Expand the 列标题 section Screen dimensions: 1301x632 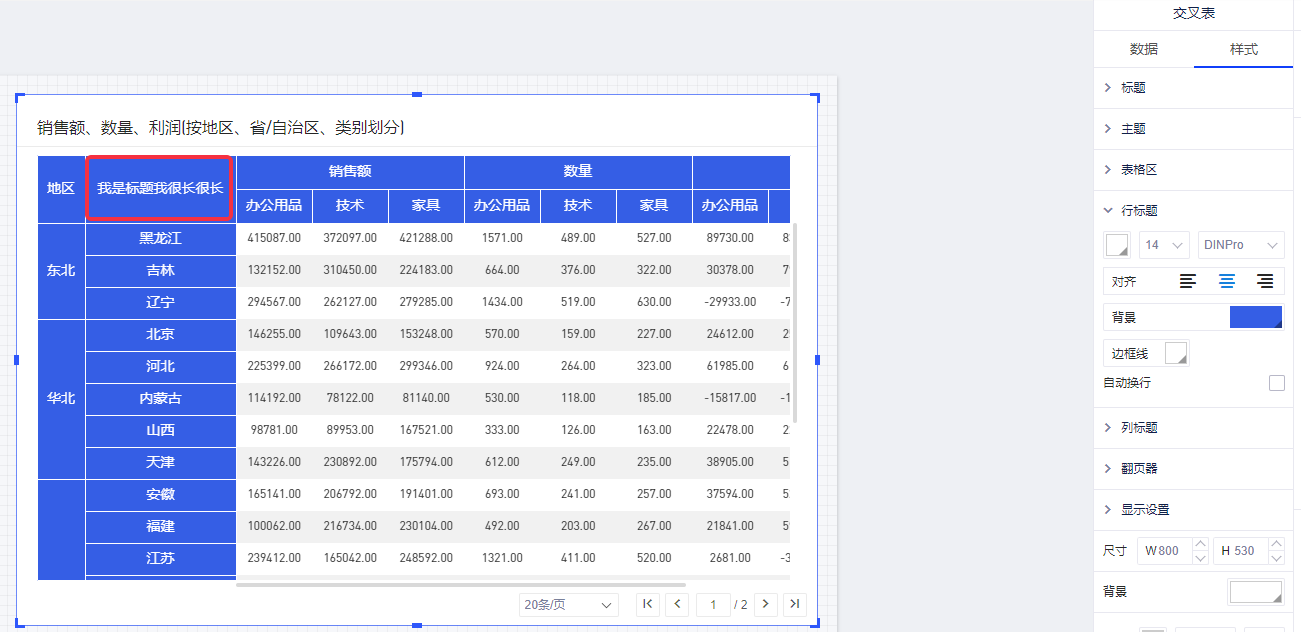[x=1139, y=428]
